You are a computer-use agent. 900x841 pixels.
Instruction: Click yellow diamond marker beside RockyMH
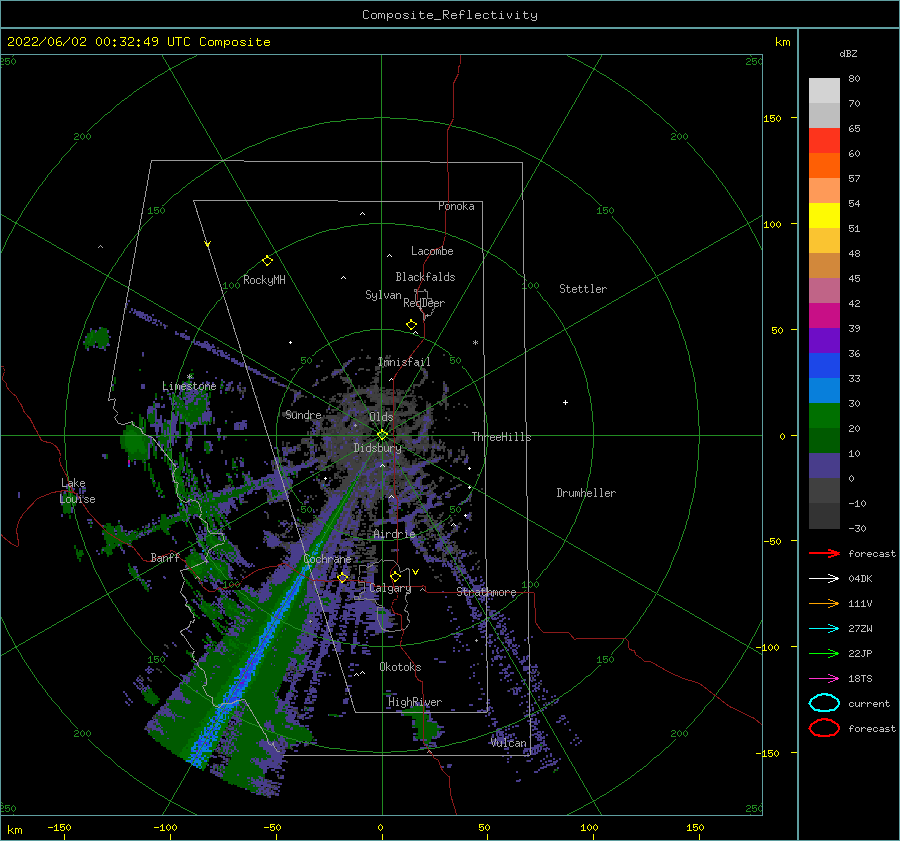267,261
